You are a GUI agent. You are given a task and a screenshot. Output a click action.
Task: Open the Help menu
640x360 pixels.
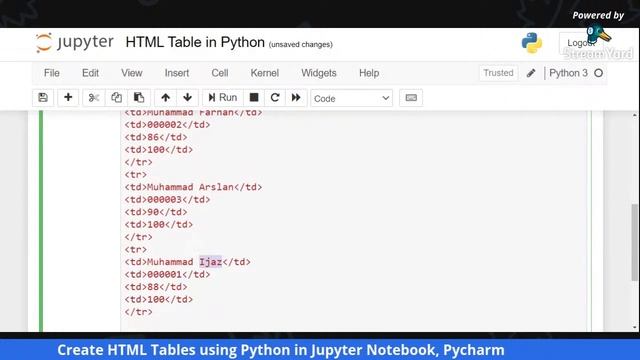pos(369,73)
